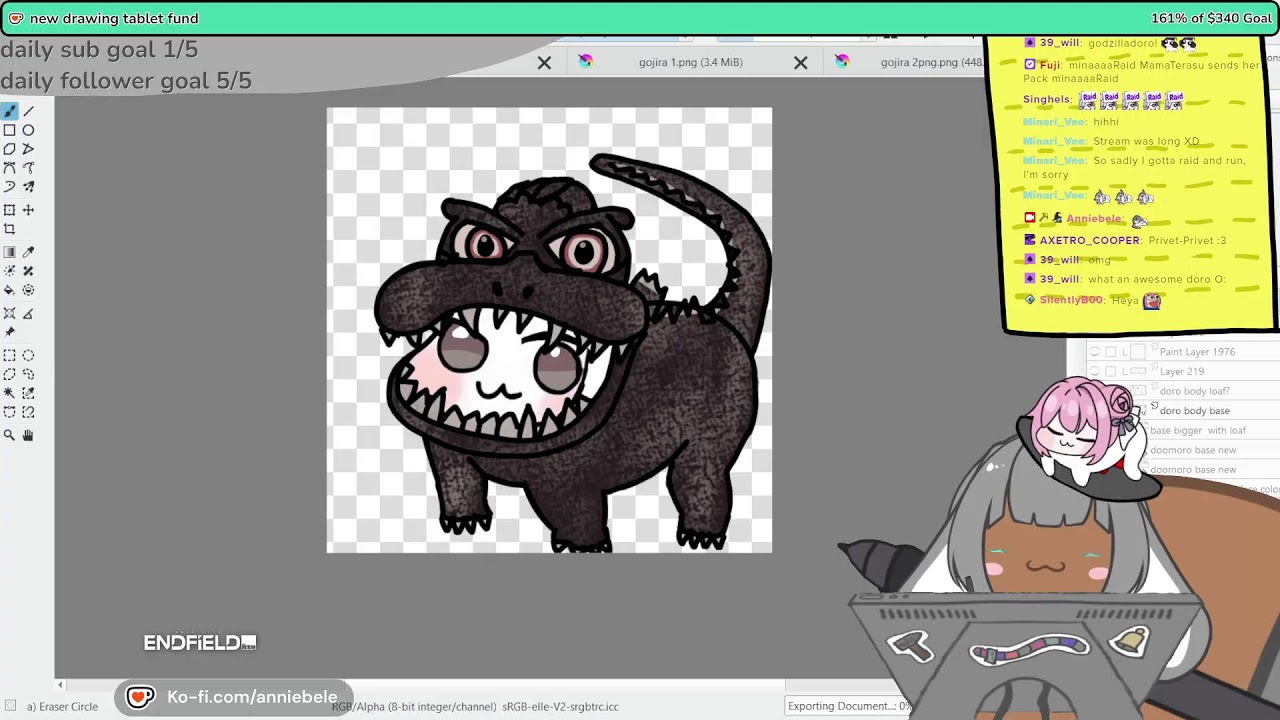Close the document tab before gojira 1.png
This screenshot has width=1280, height=720.
(544, 62)
